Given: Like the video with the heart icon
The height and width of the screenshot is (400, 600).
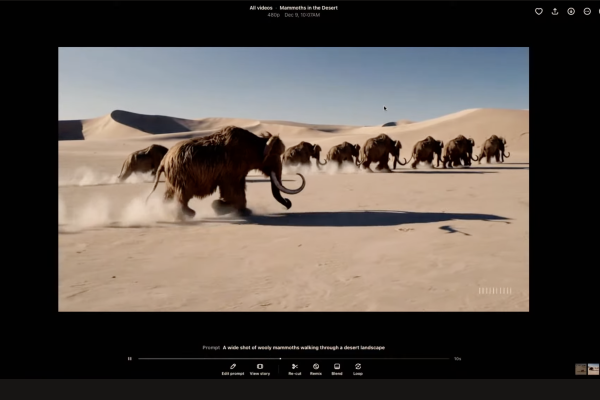Looking at the screenshot, I should (538, 11).
